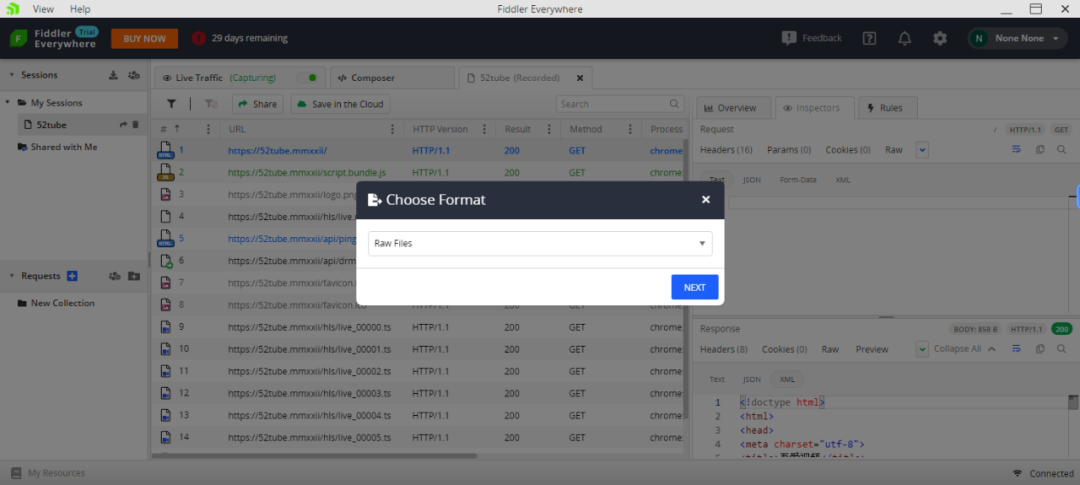Switch to the Composer tab
Screen dimensions: 1080x485
click(x=365, y=78)
